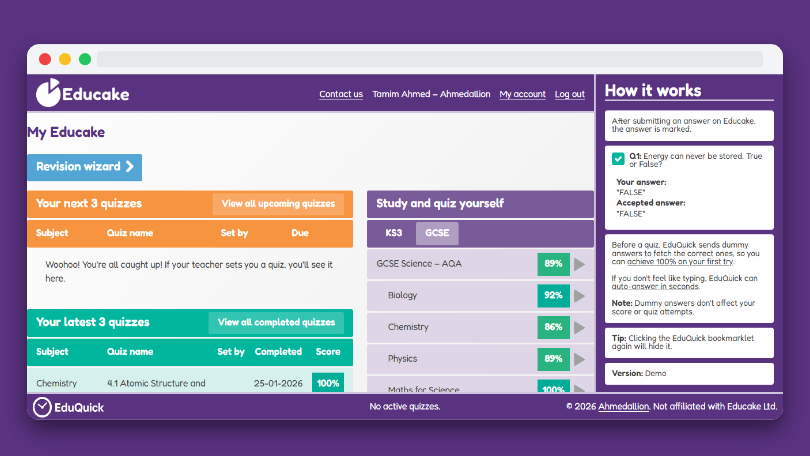Screen dimensions: 810x456
Task: Click the completed date 25-01-2026
Action: [278, 383]
